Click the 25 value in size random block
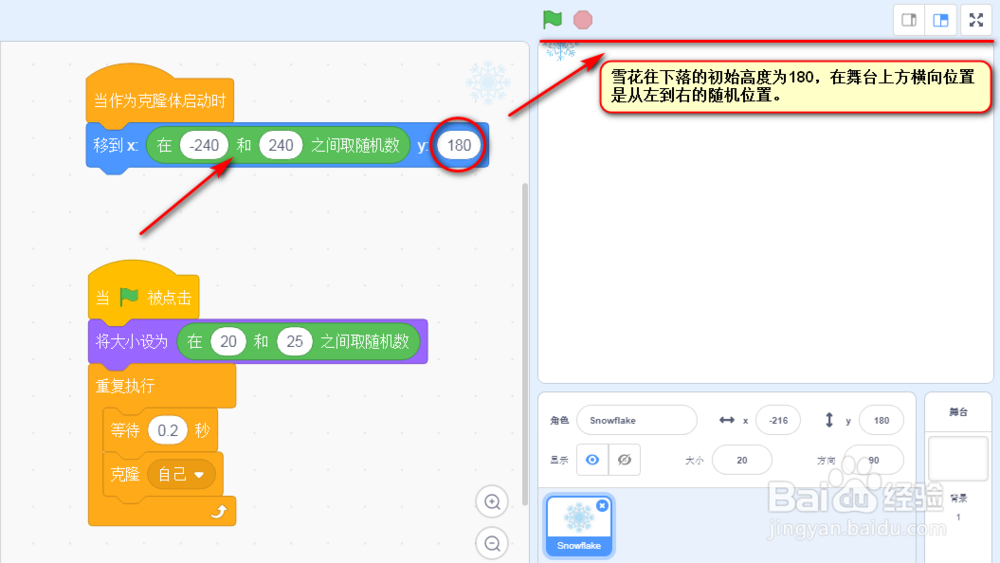The image size is (1000, 563). pos(295,342)
